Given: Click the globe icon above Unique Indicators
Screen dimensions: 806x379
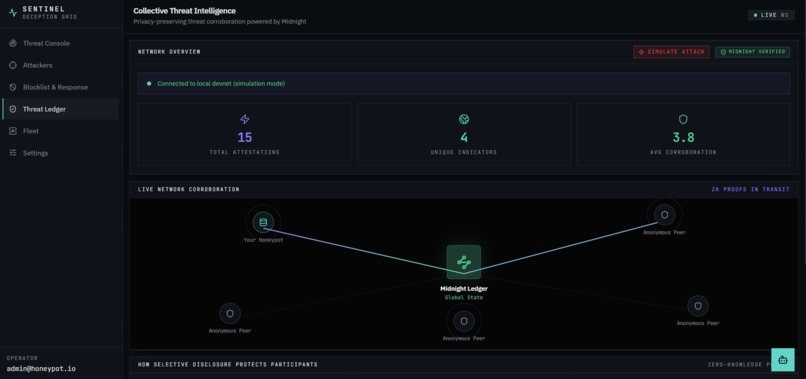Looking at the screenshot, I should tap(464, 119).
